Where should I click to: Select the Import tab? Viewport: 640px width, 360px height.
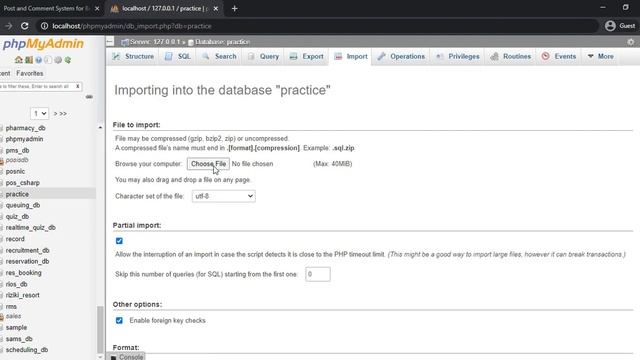coord(351,56)
